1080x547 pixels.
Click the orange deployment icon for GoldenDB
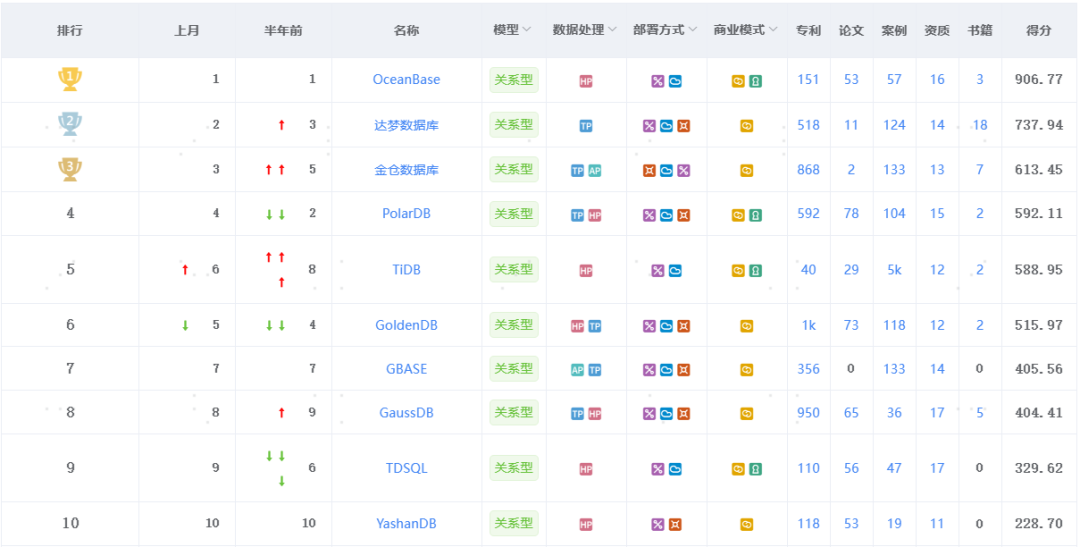[x=683, y=327]
